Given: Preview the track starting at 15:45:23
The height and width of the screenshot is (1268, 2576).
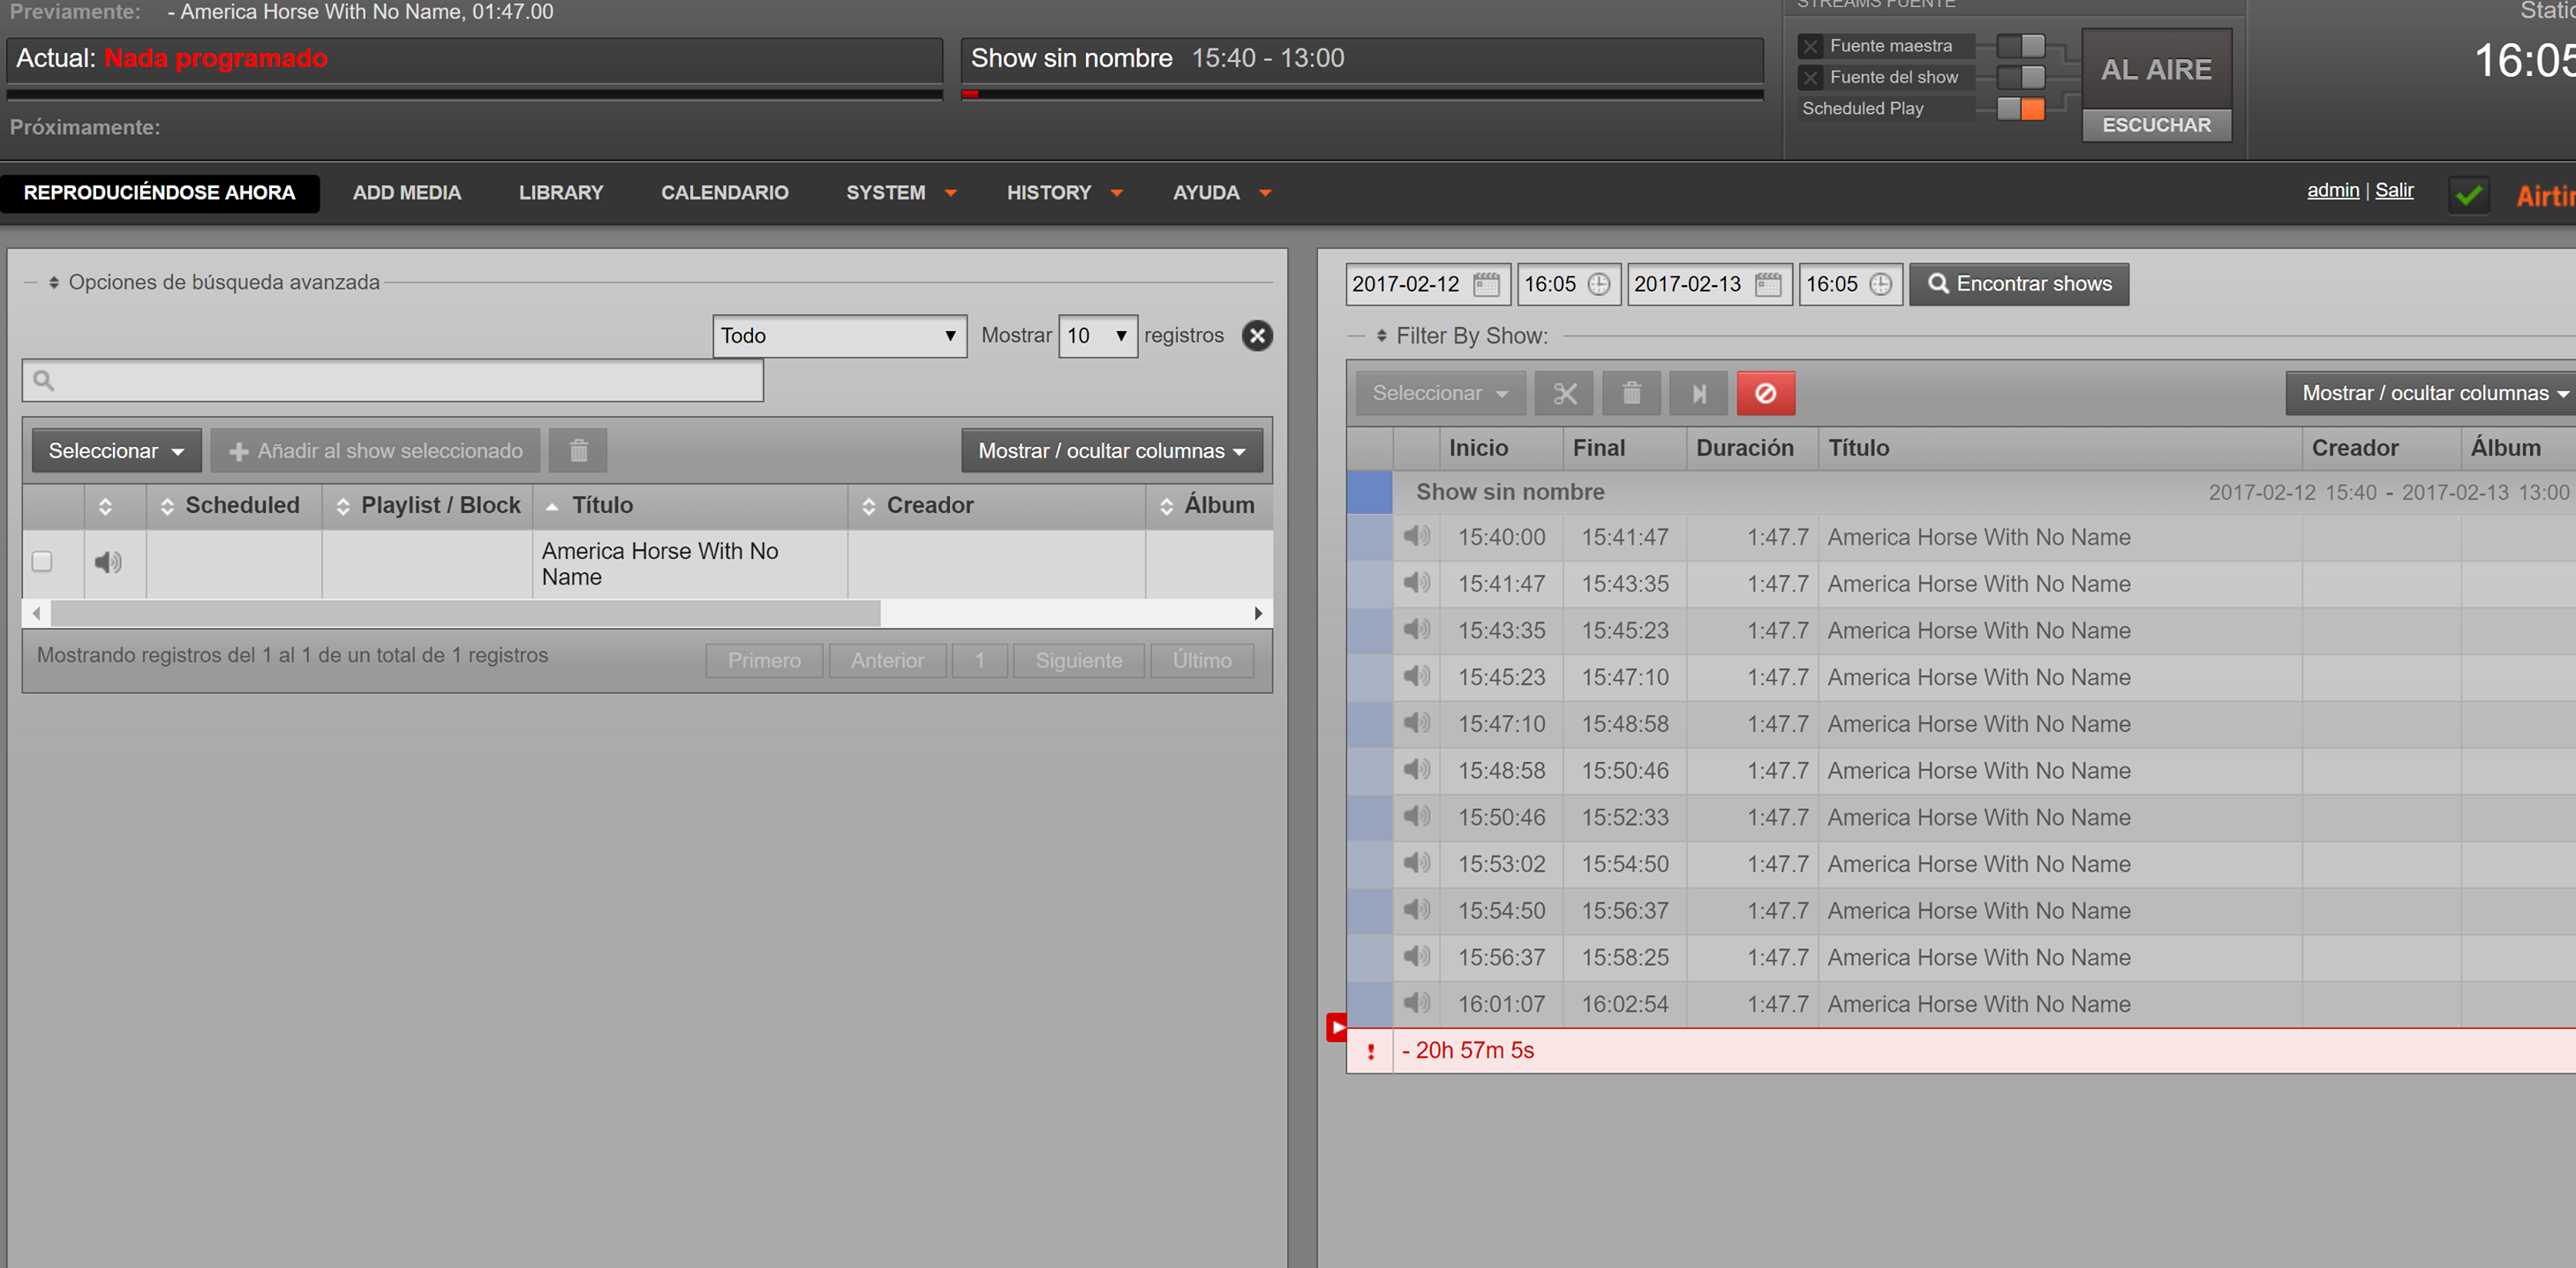Looking at the screenshot, I should tap(1416, 676).
